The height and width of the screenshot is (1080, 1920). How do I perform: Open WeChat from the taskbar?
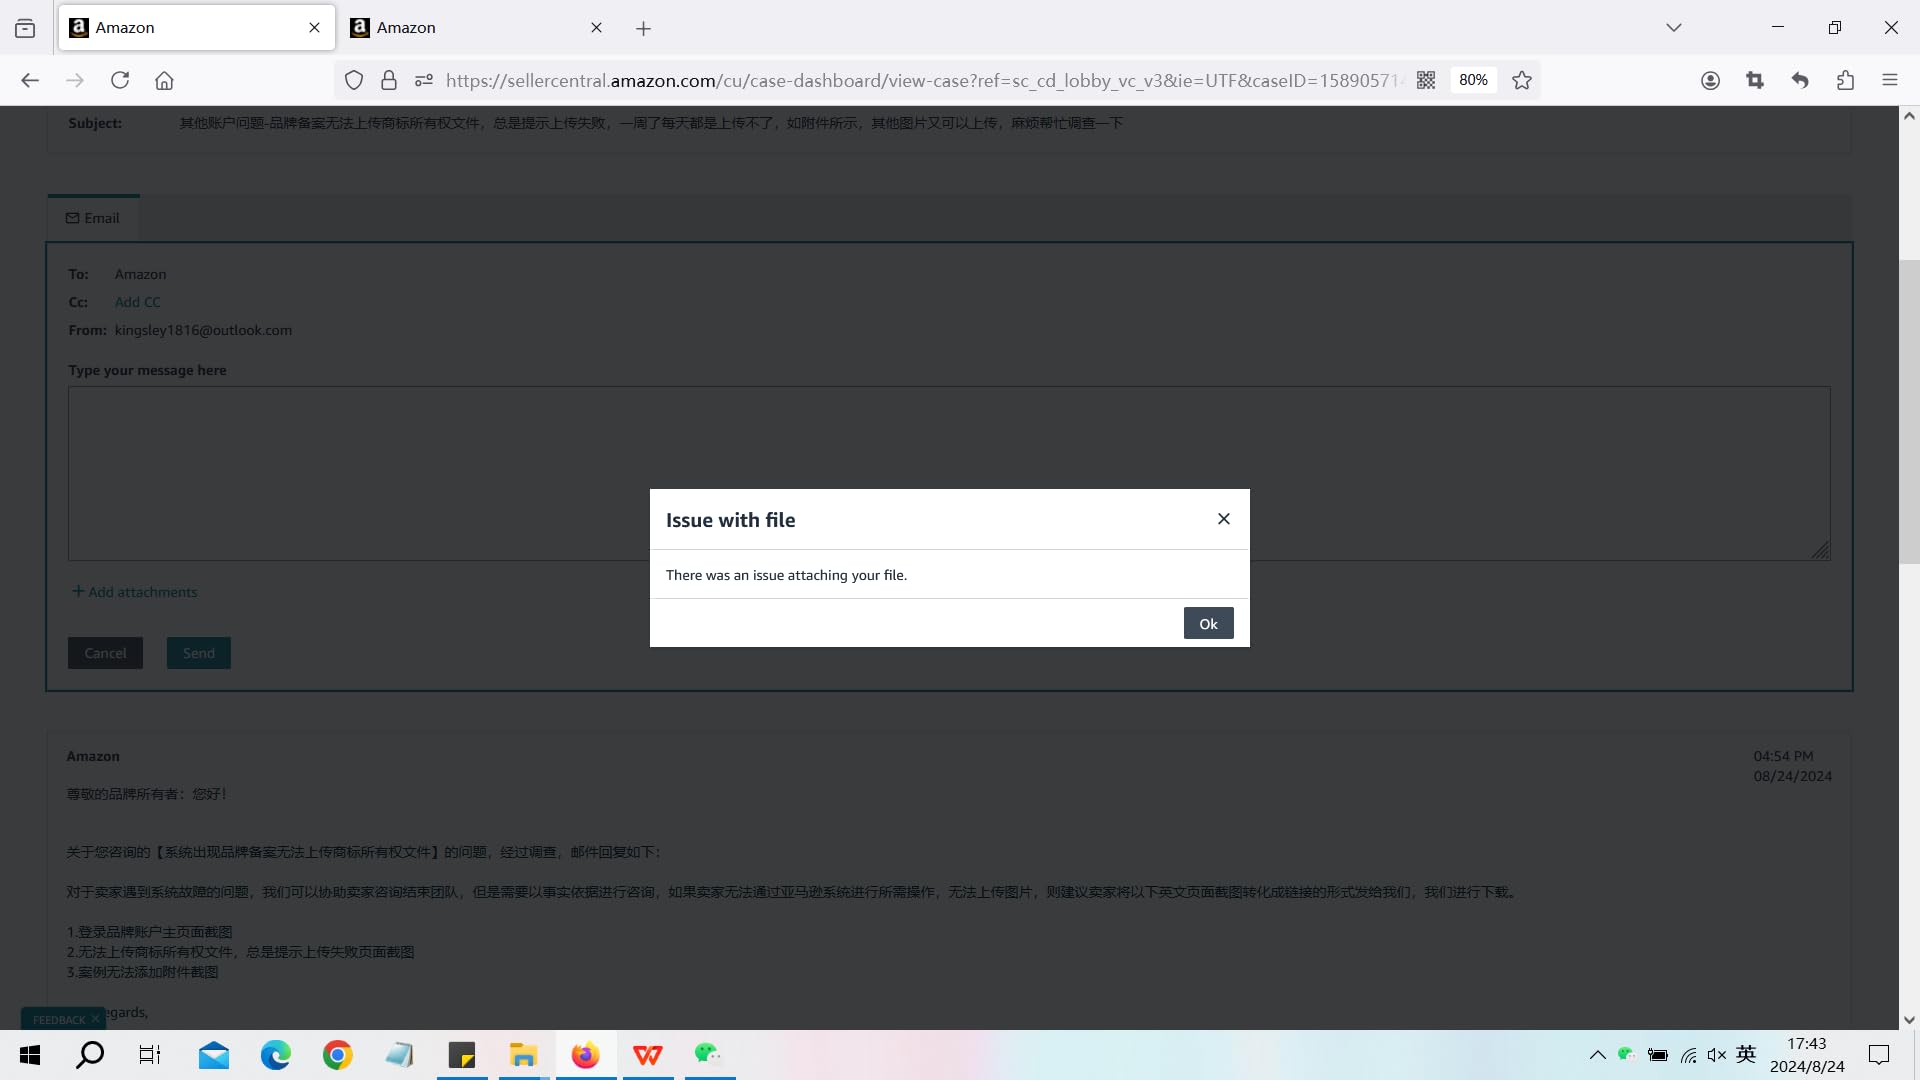coord(708,1054)
